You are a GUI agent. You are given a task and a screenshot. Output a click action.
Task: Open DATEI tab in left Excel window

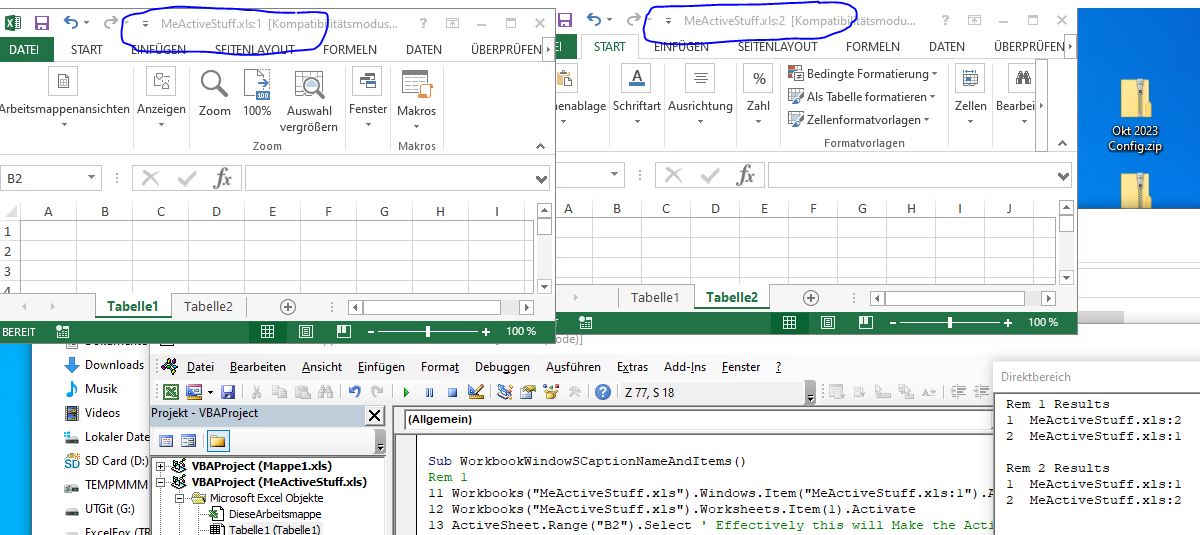25,49
